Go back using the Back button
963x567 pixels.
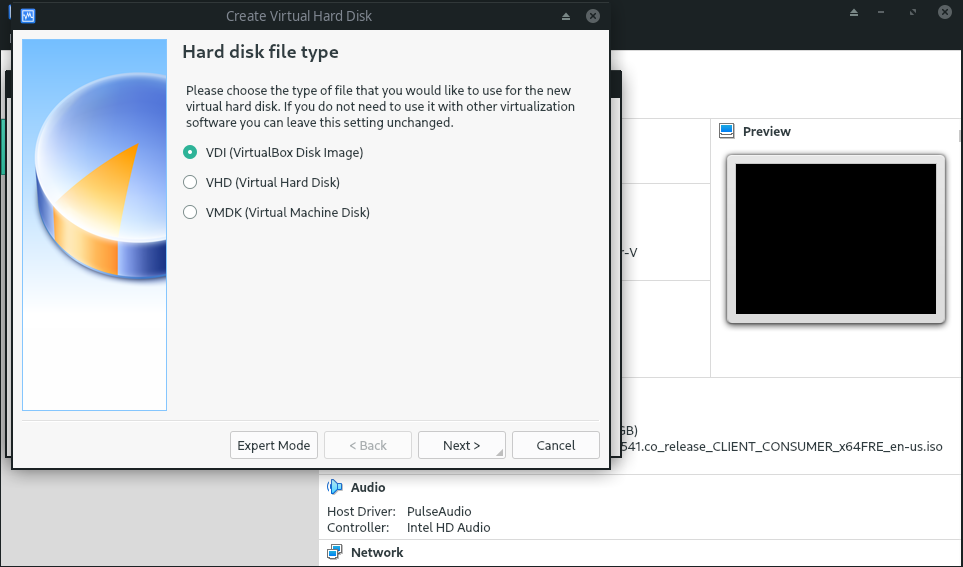[x=367, y=445]
